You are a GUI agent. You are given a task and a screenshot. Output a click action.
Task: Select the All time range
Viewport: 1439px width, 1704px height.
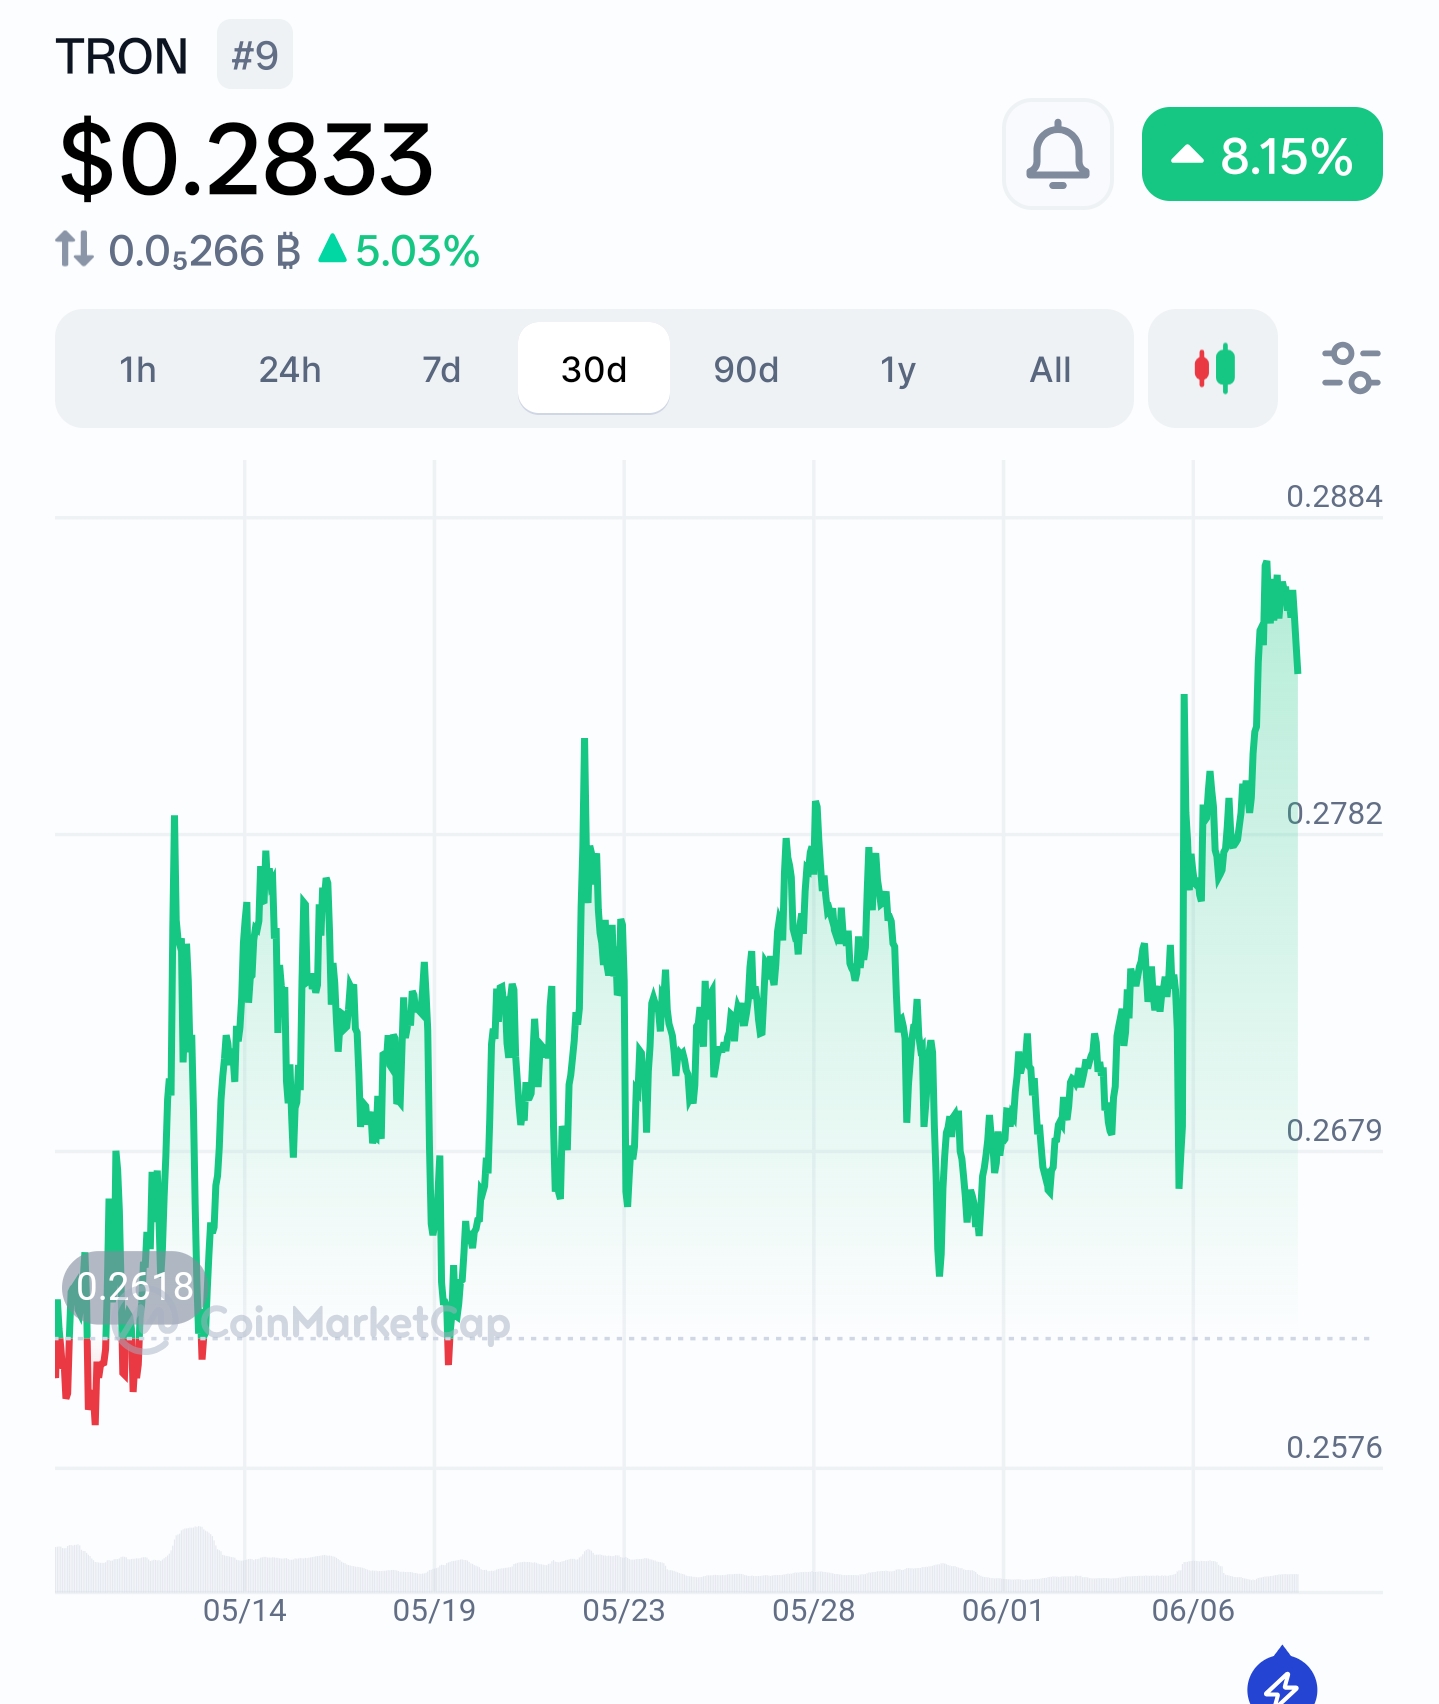[x=1050, y=369]
